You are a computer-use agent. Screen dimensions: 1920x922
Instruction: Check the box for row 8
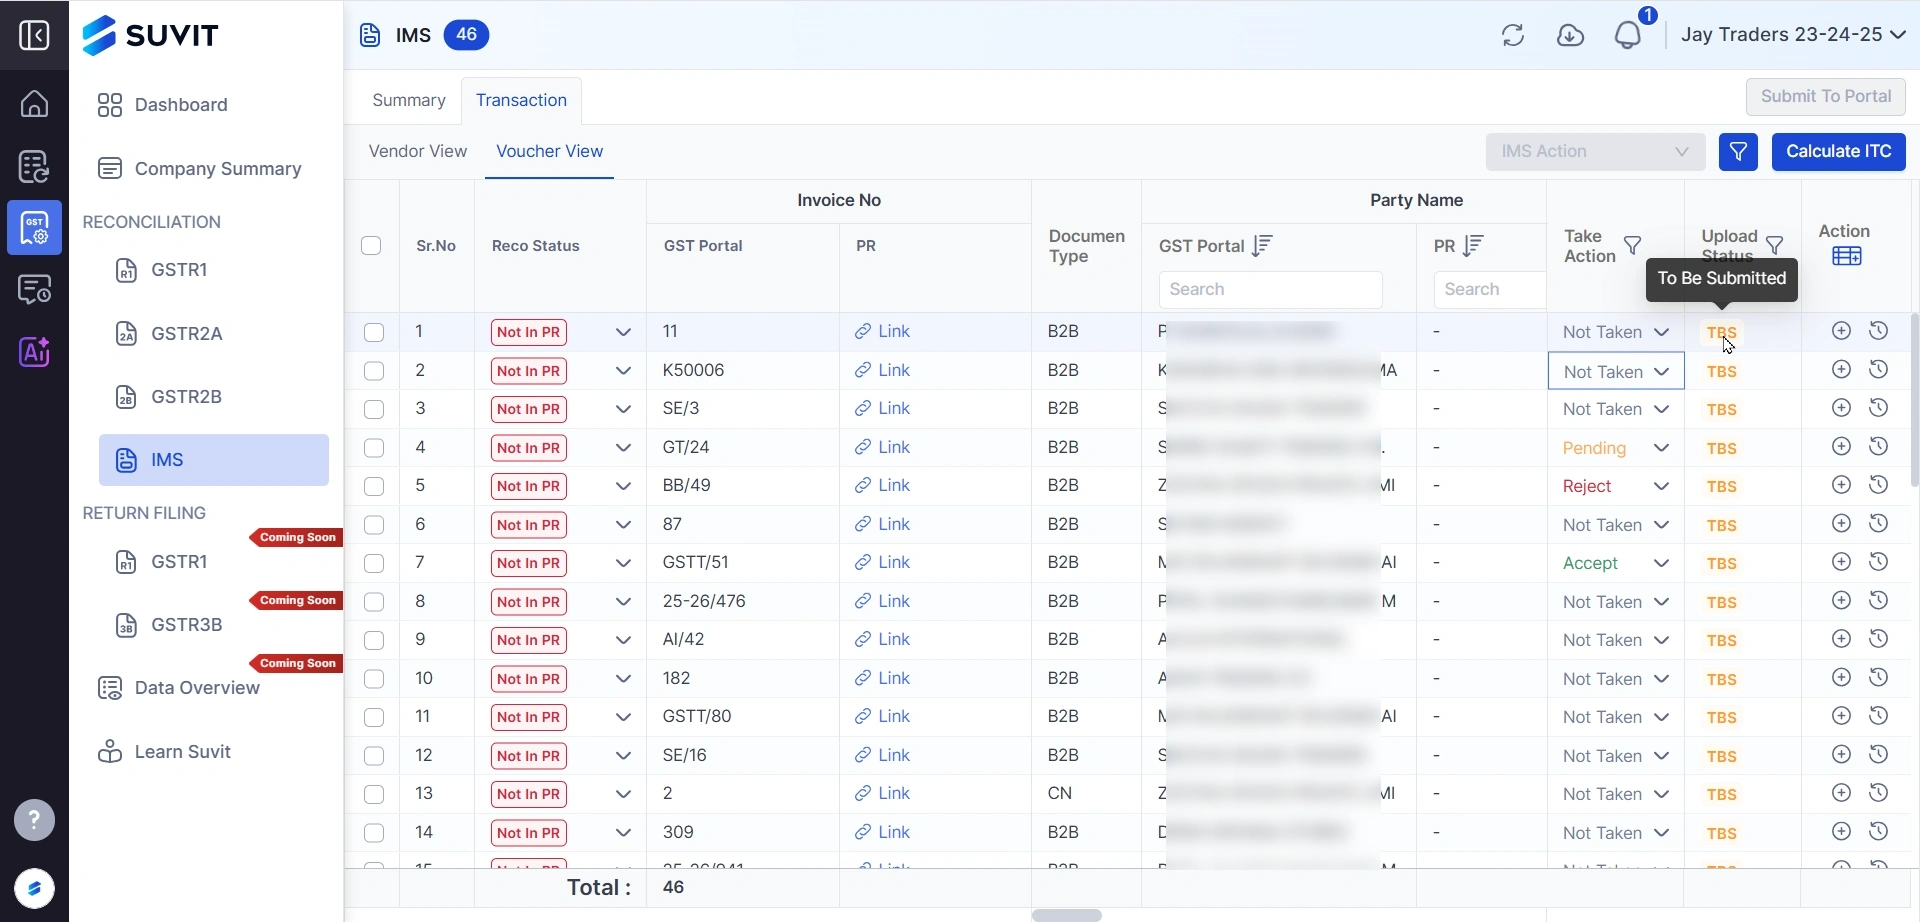click(x=374, y=602)
